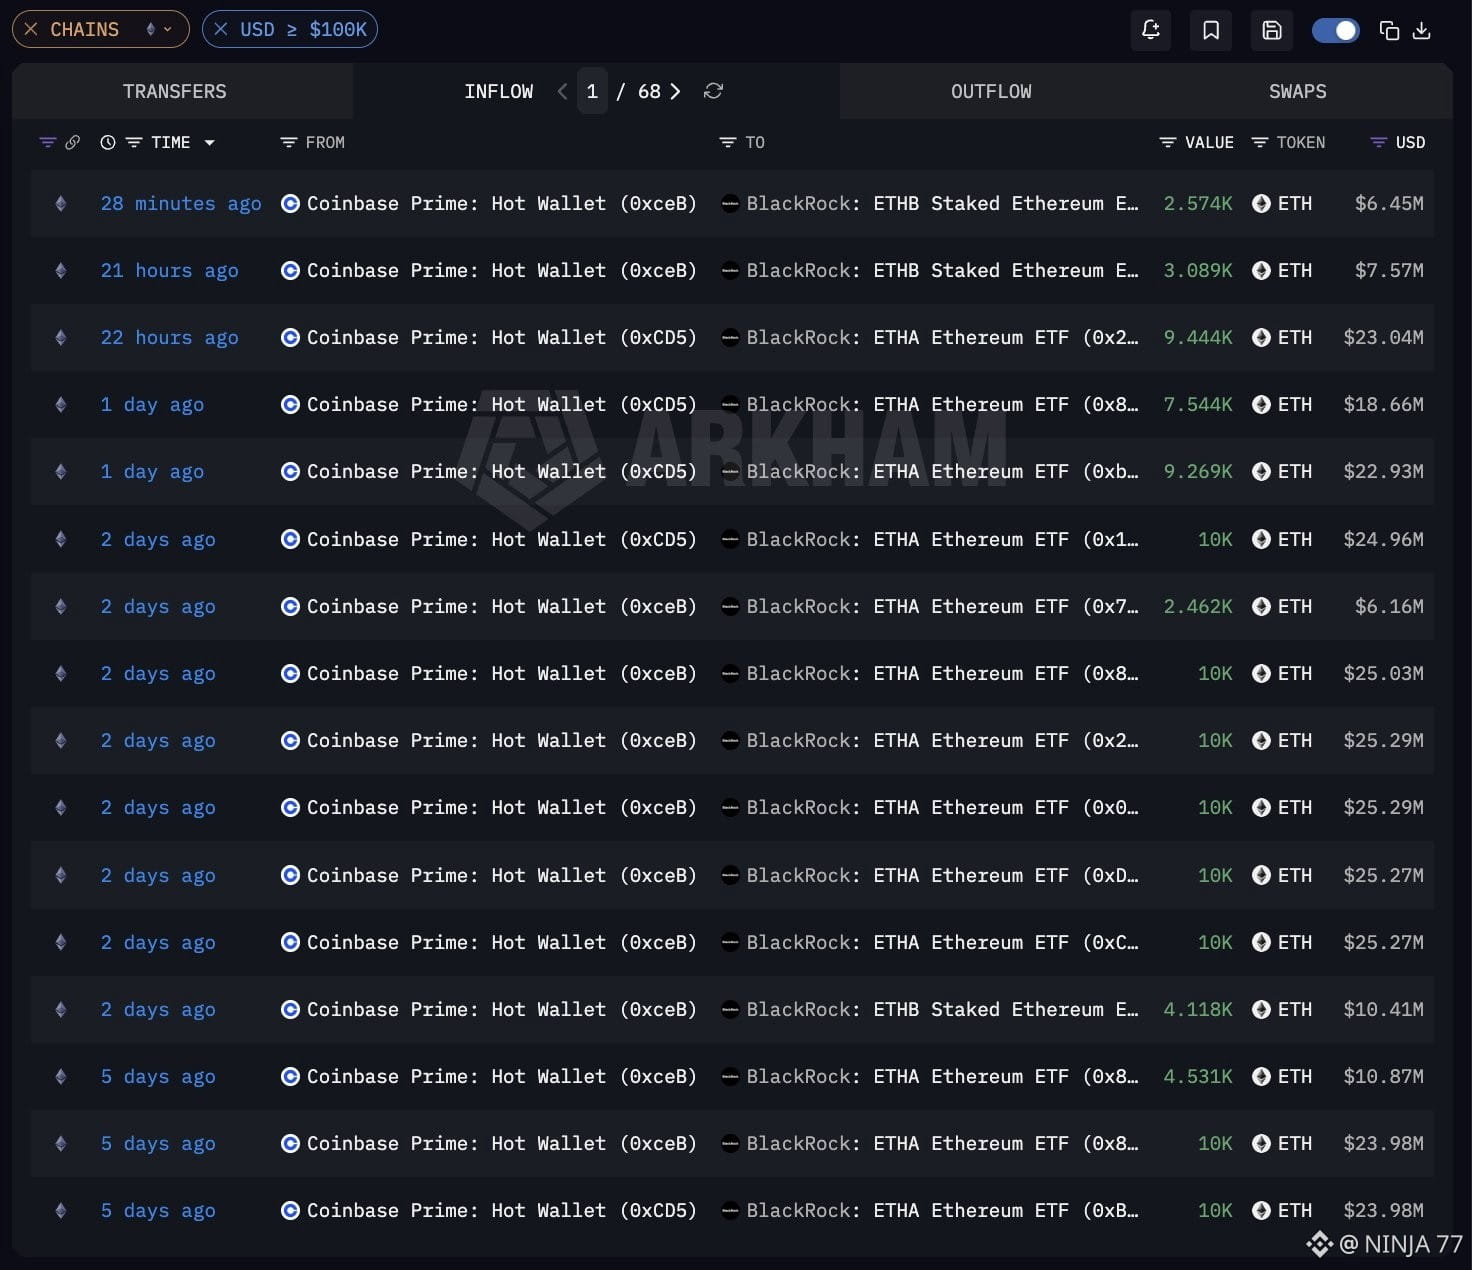This screenshot has height=1270, width=1472.
Task: Open the 28 minutes ago transaction link
Action: (181, 203)
